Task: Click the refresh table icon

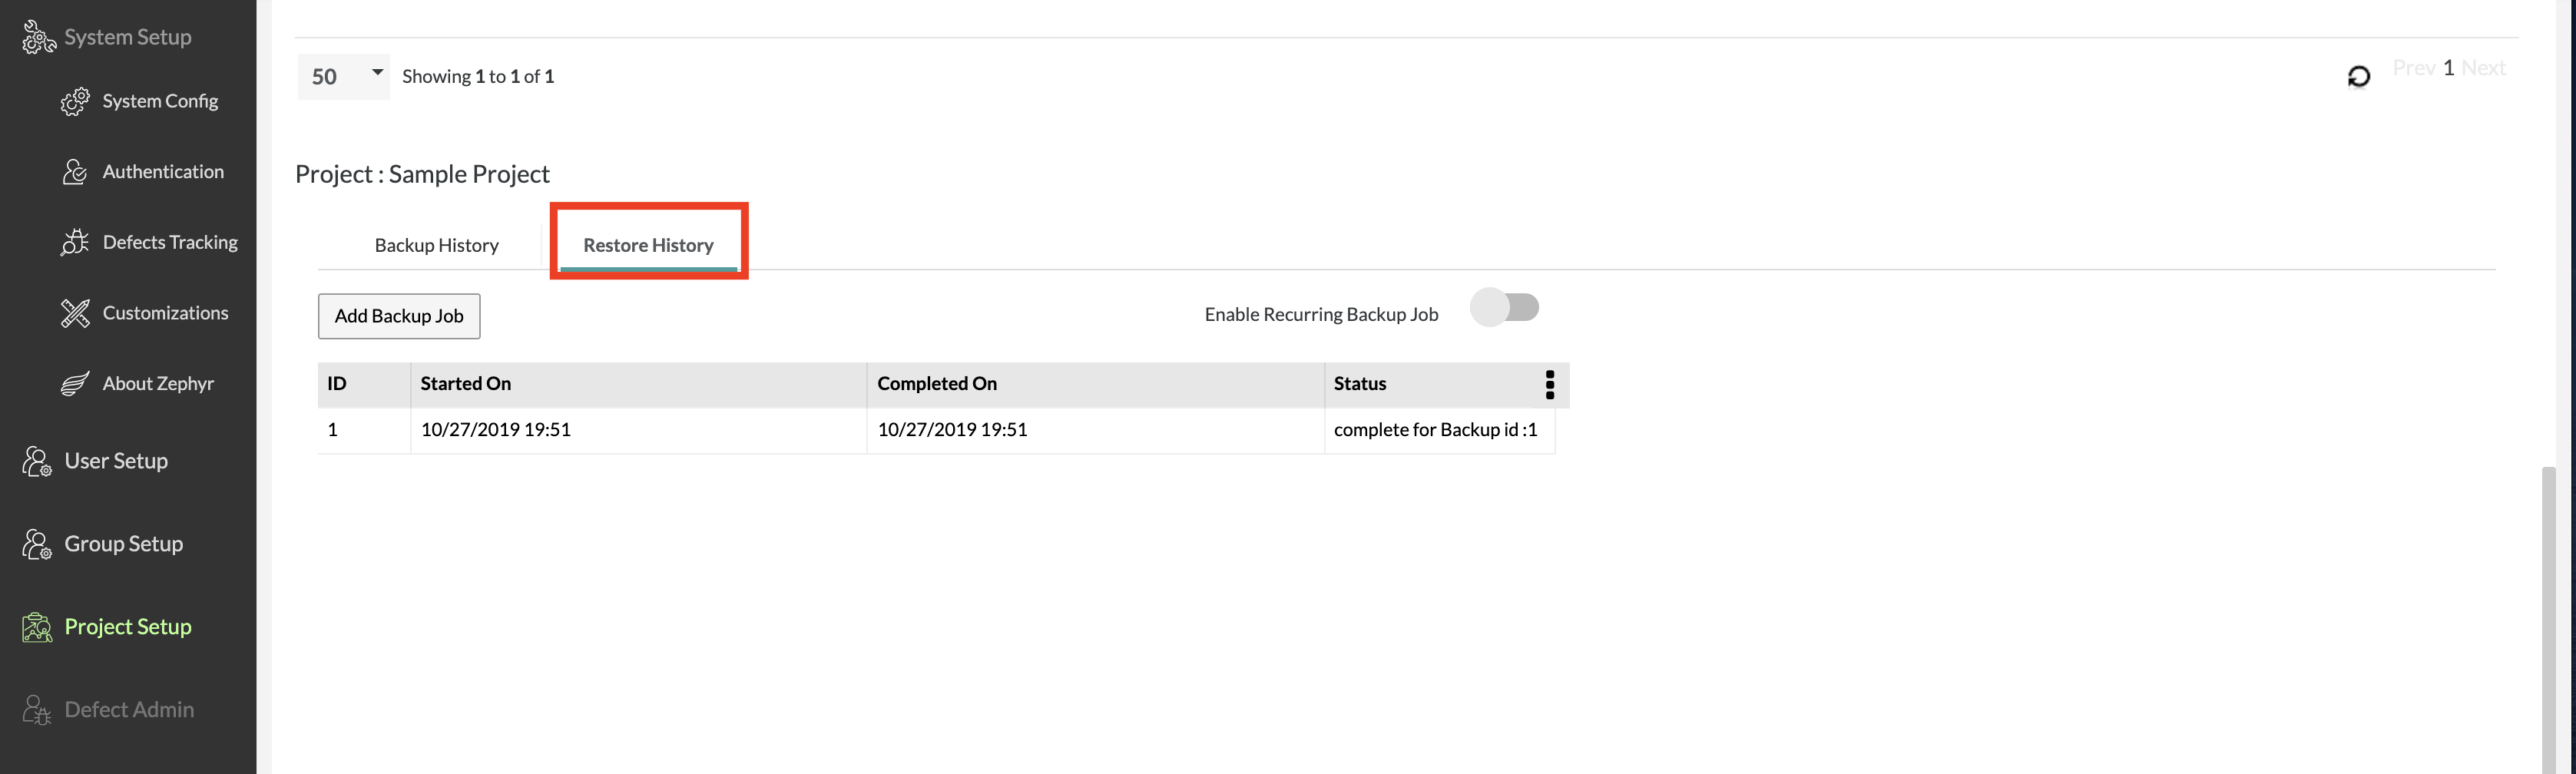Action: pos(2358,76)
